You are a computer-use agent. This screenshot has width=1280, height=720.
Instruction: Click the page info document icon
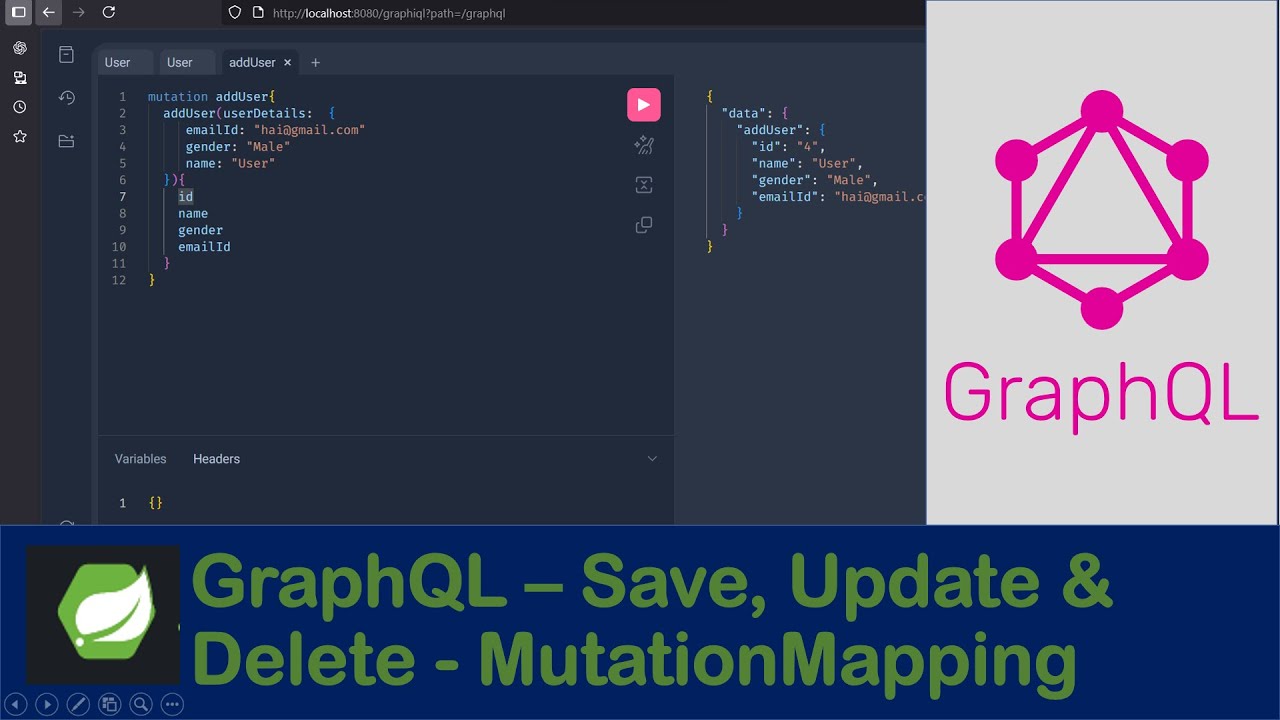[x=257, y=13]
